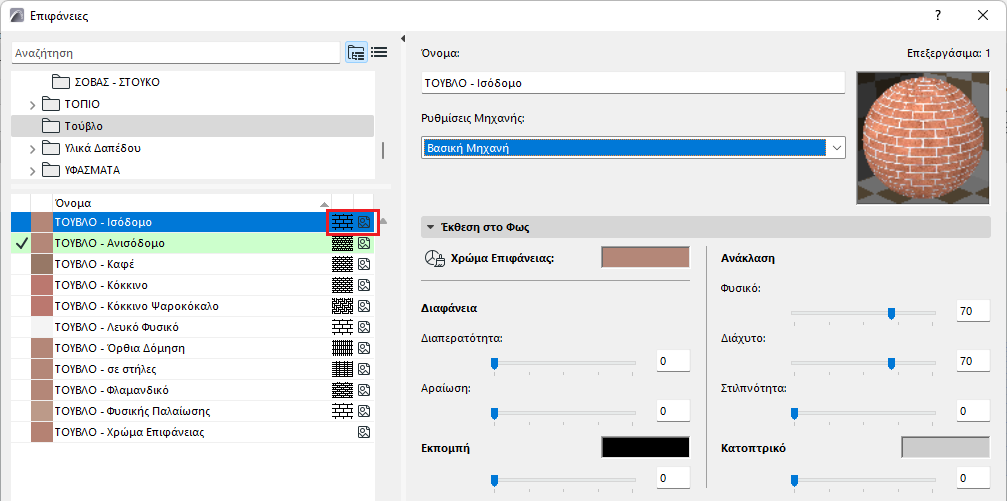This screenshot has height=501, width=1007.
Task: Click texture icon of ΤΟΥΒΛΟ - Ισόδομο
Action: click(x=364, y=222)
